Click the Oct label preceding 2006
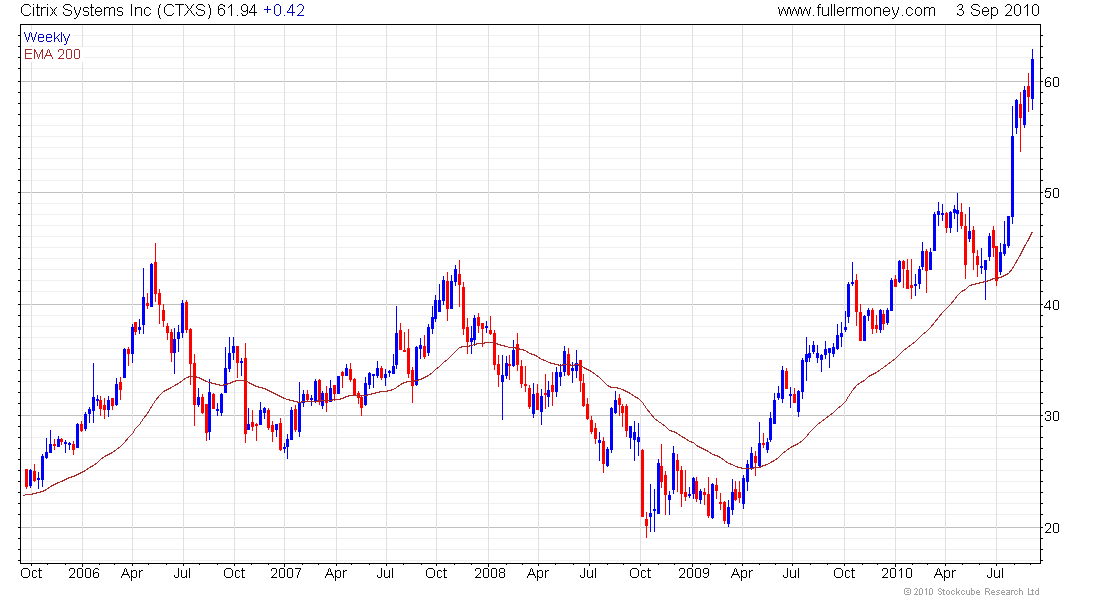Viewport: 1100px width, 600px height. (32, 573)
